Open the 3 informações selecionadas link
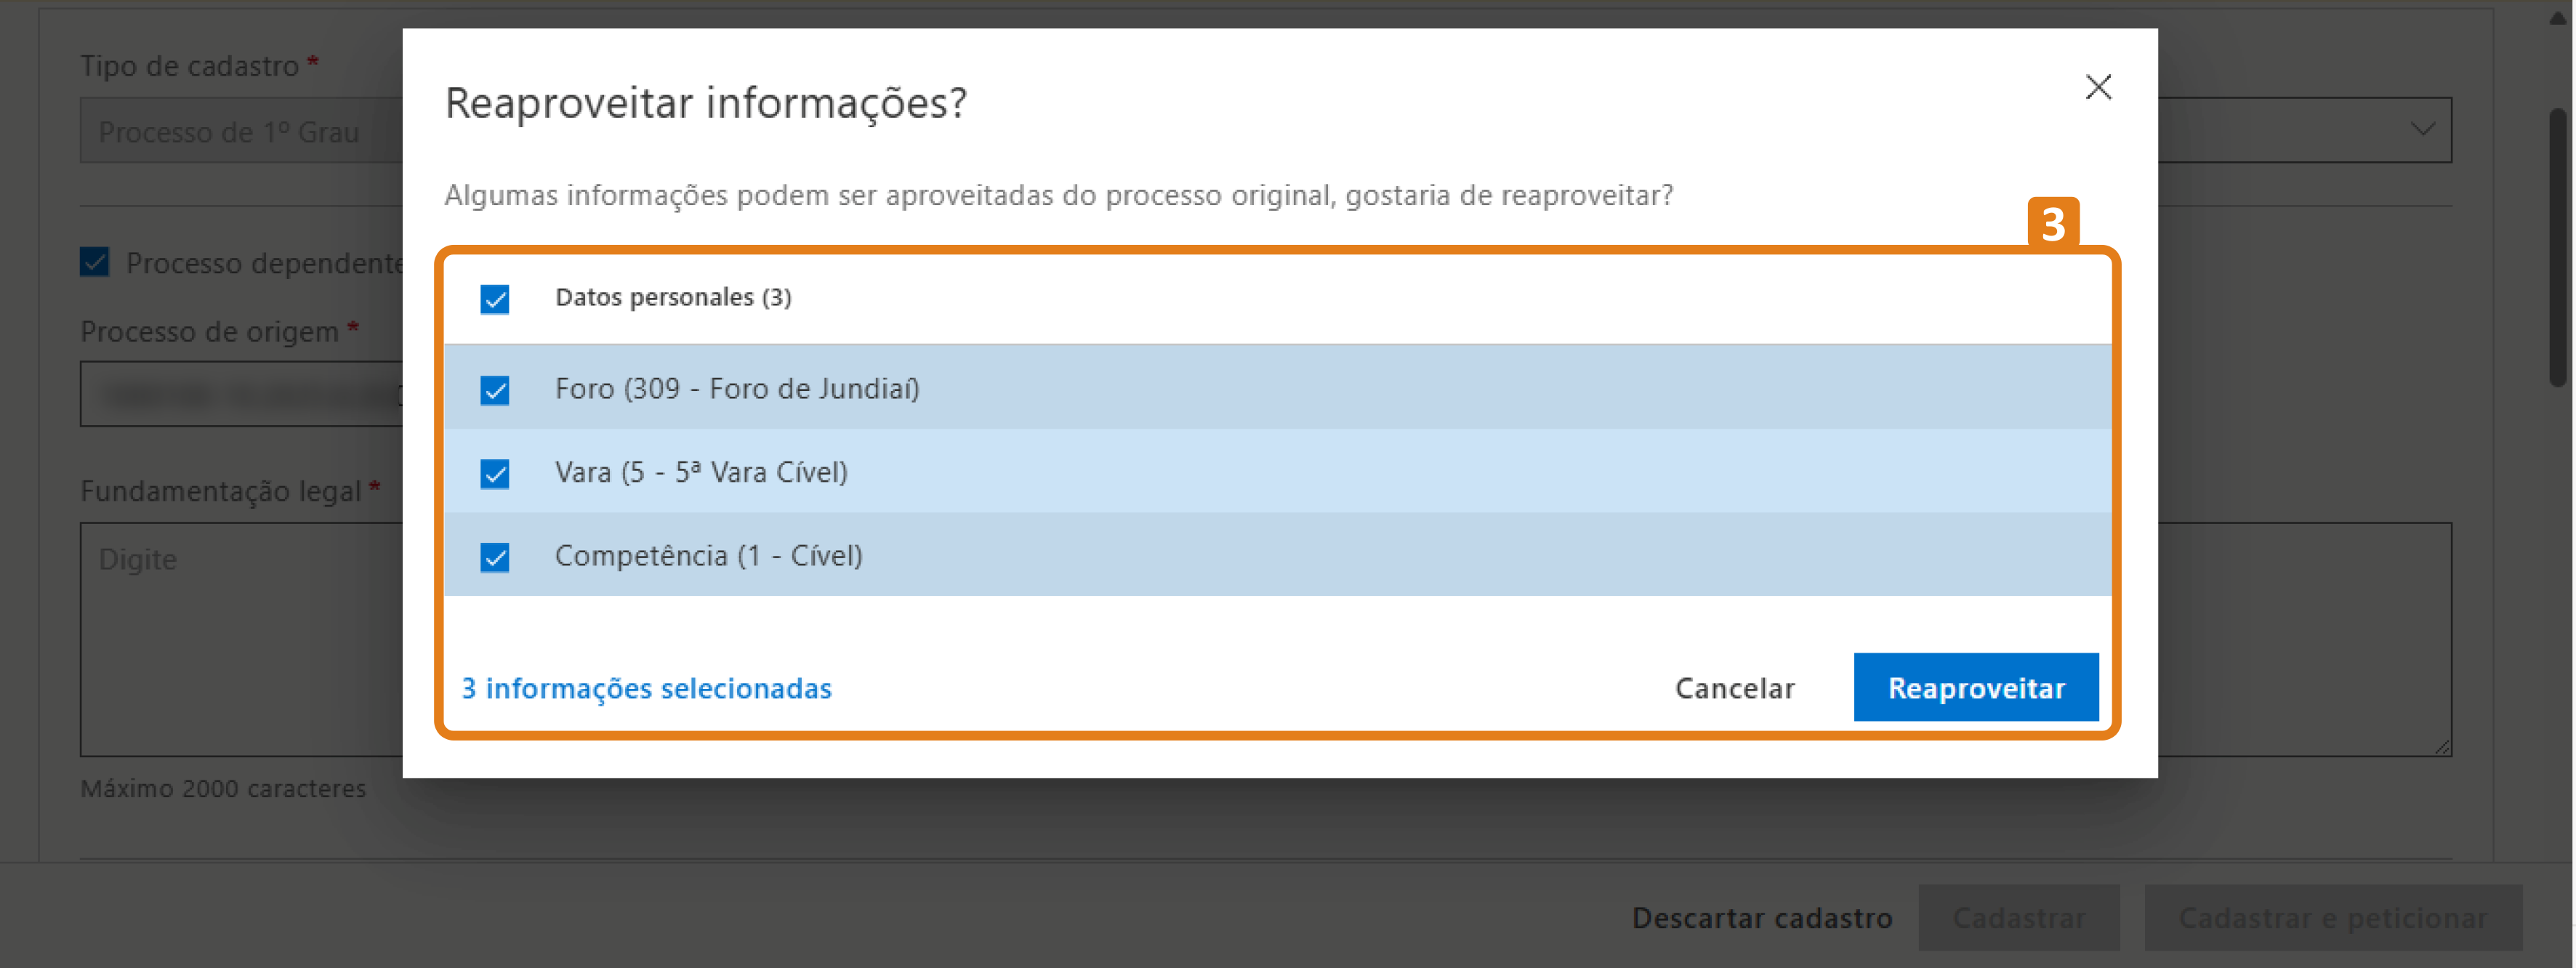This screenshot has width=2576, height=968. tap(645, 688)
